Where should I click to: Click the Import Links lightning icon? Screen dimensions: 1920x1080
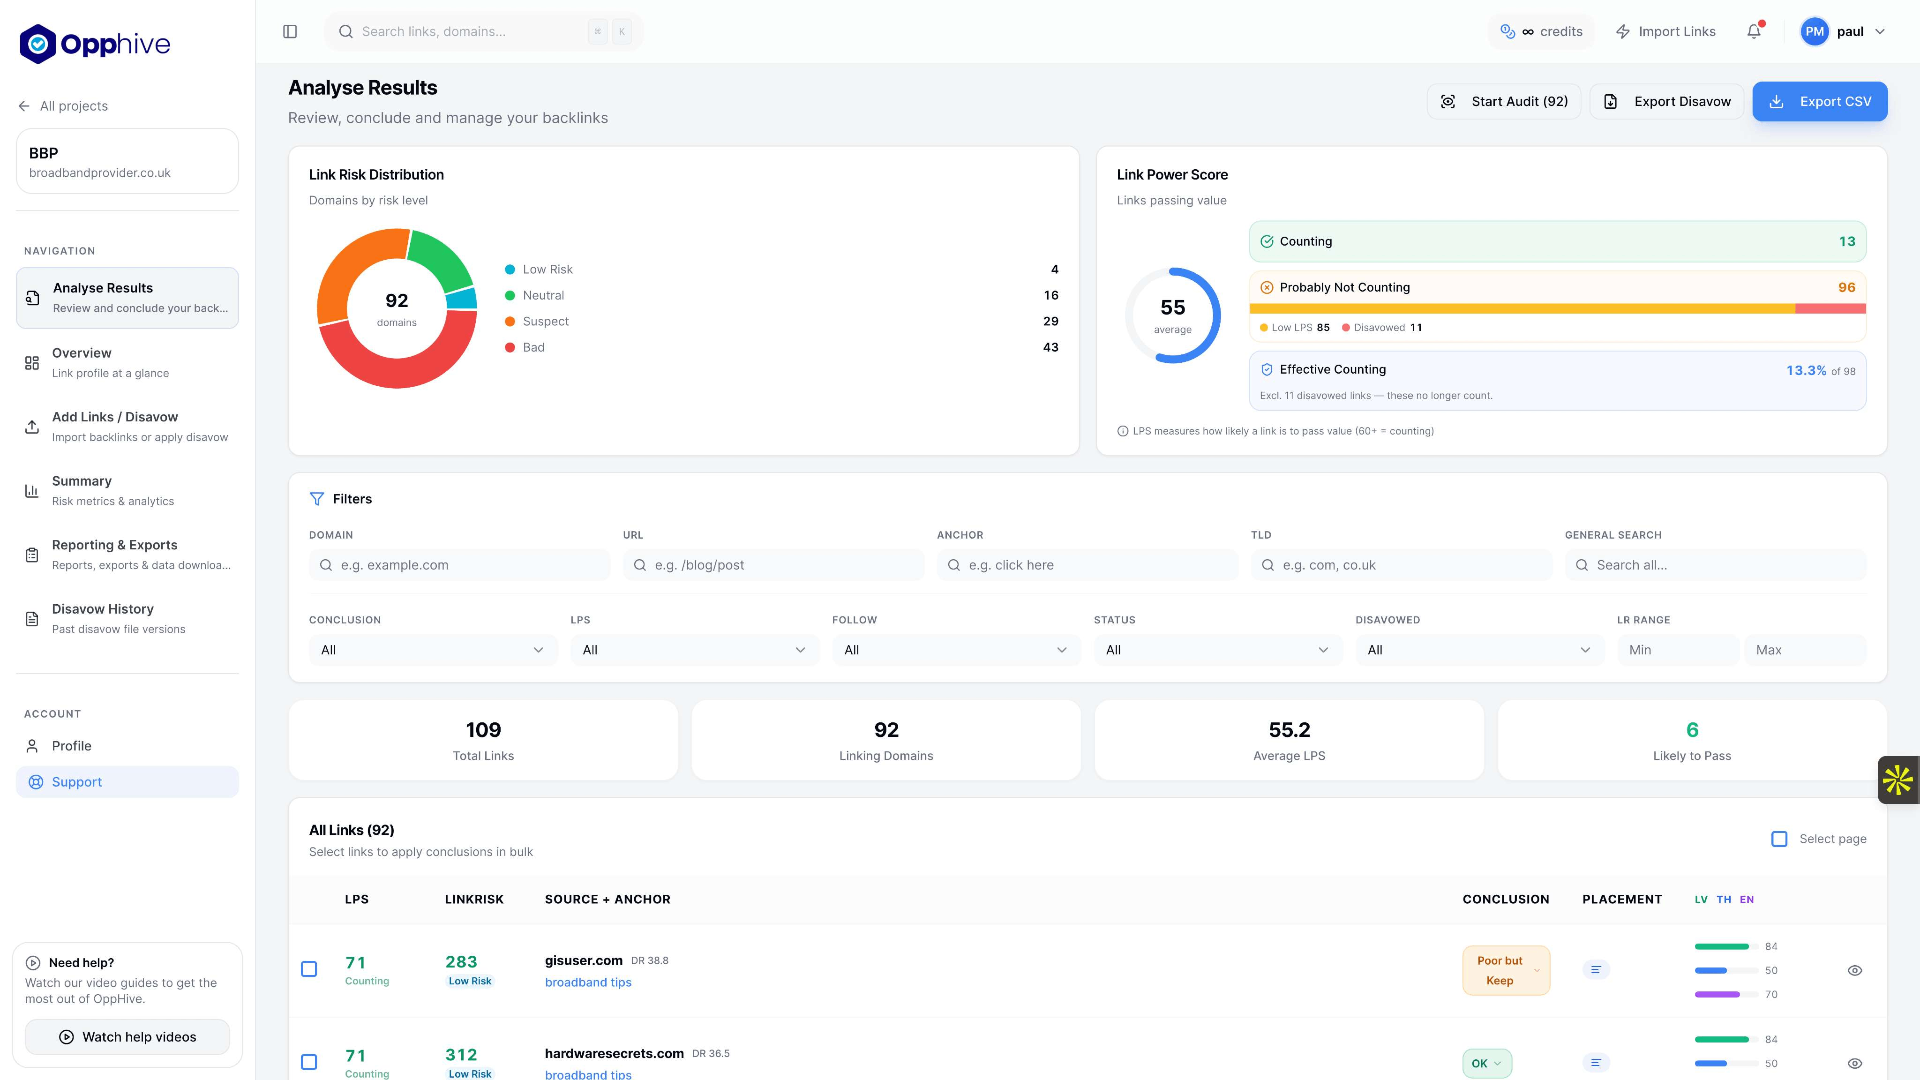click(1623, 32)
